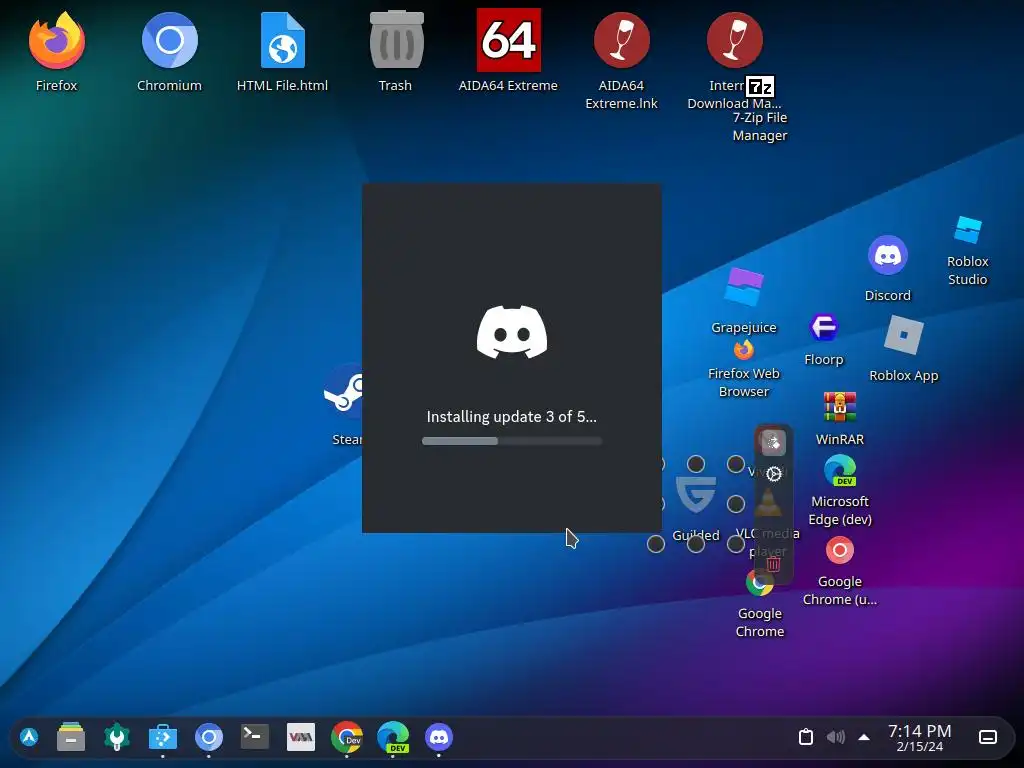Click the Discord update progress bar

[x=512, y=441]
